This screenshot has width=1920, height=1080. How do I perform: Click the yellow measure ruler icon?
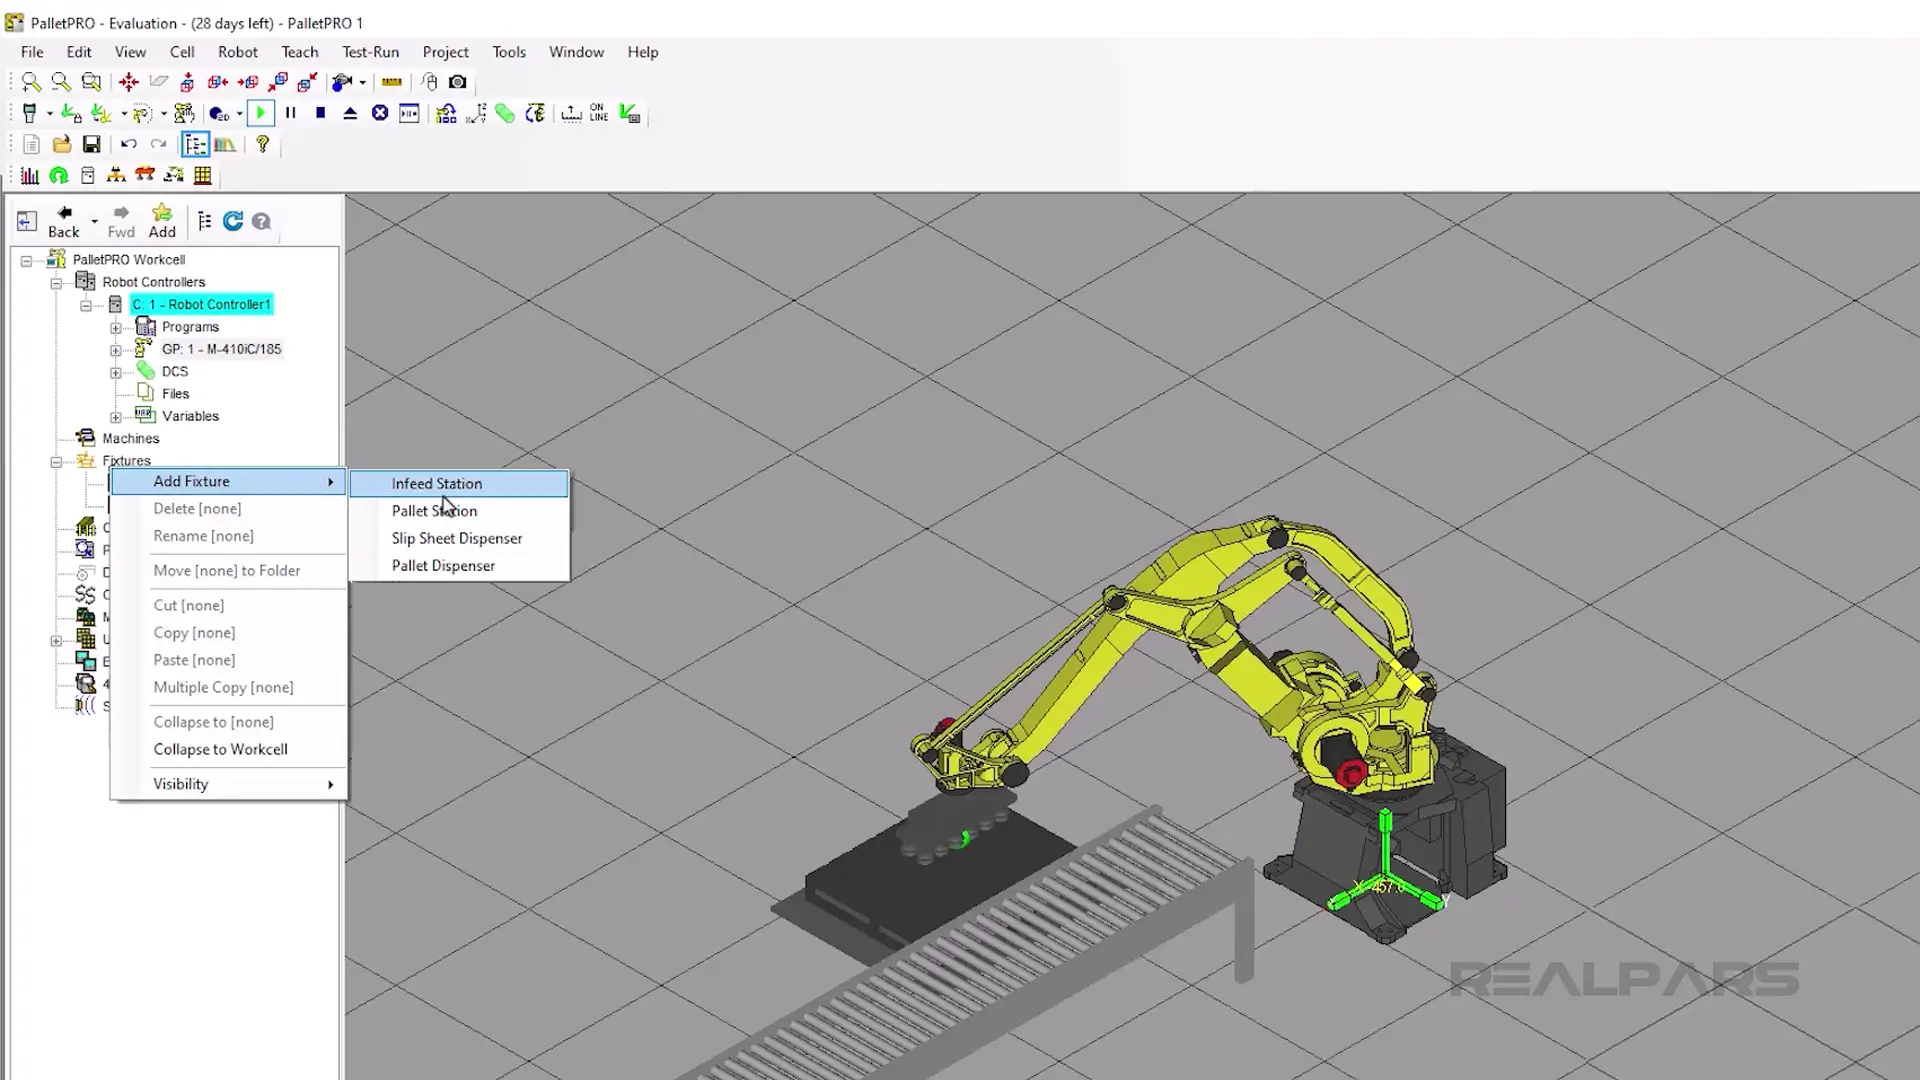click(392, 82)
